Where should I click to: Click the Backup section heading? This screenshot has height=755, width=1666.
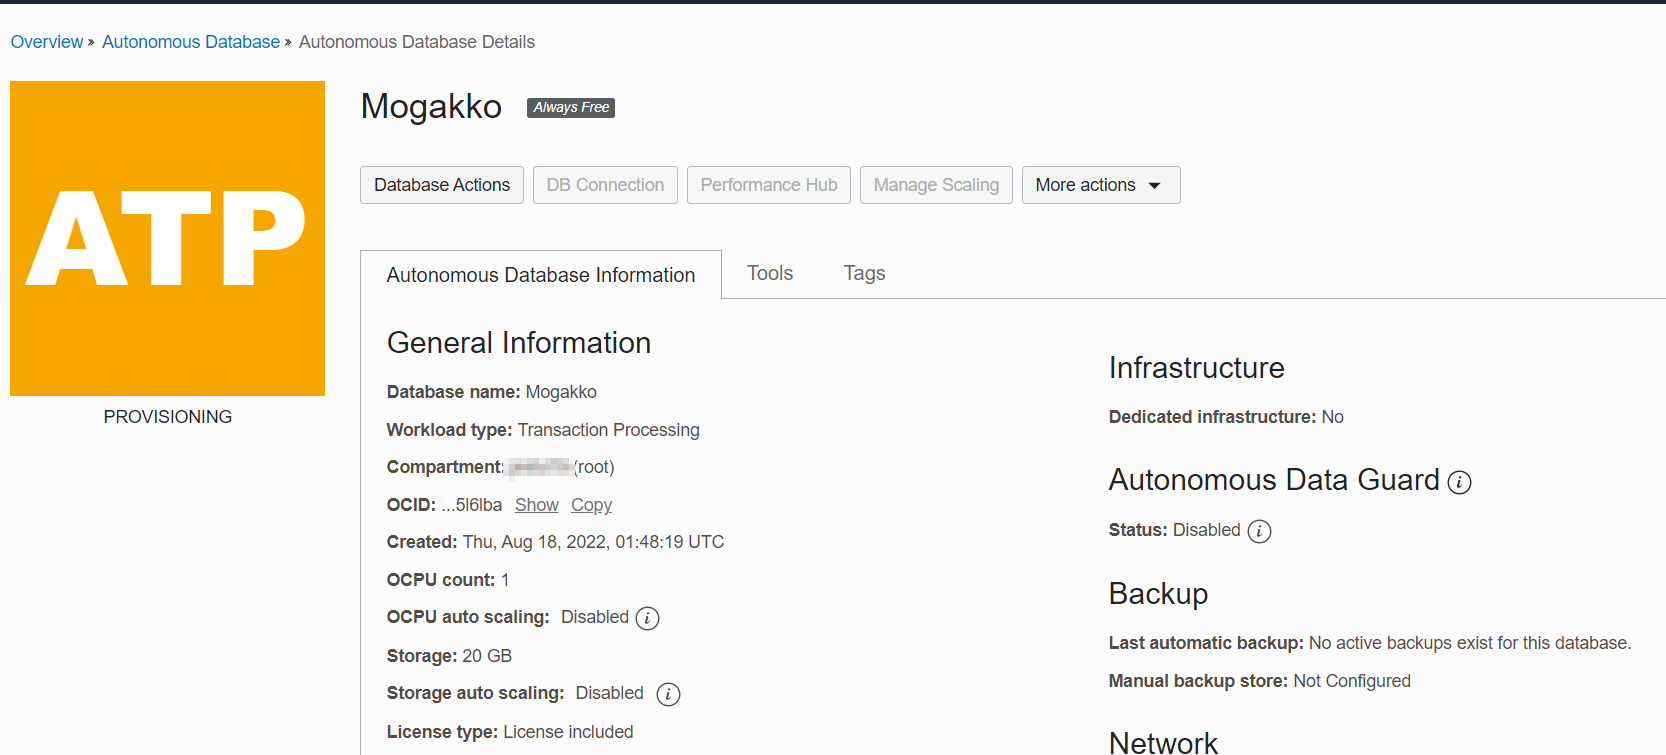[x=1158, y=594]
